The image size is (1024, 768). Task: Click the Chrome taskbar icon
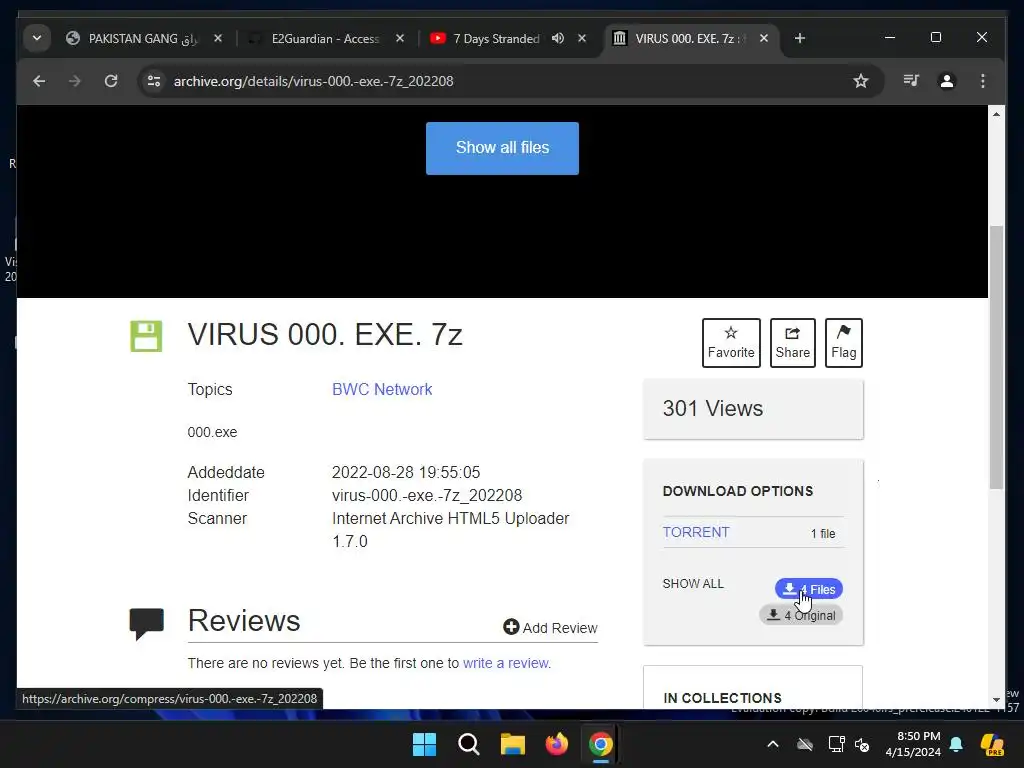point(600,744)
